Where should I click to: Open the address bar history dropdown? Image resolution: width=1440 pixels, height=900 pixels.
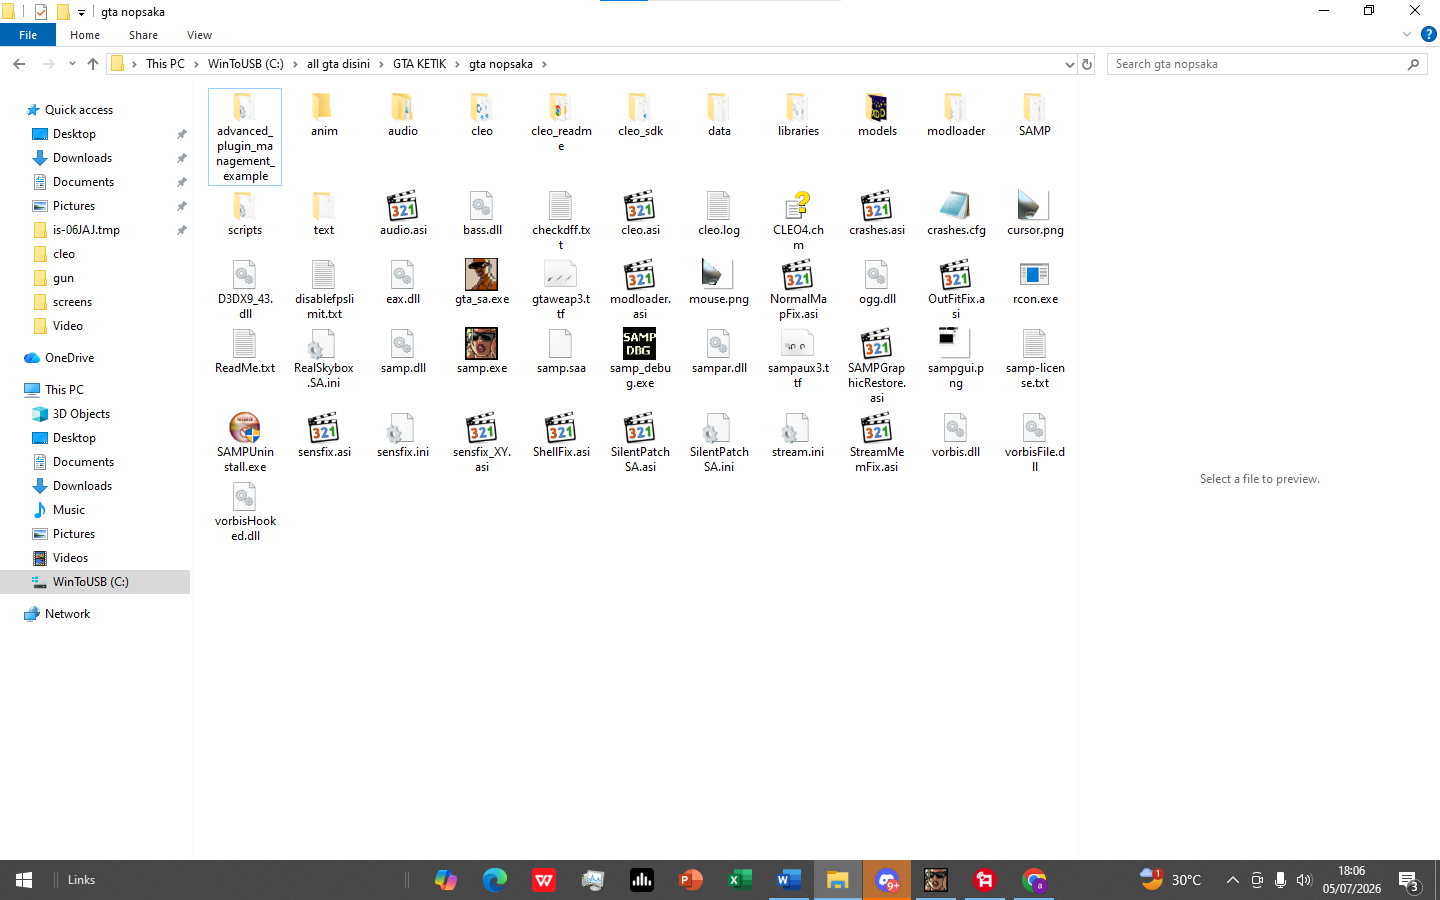click(1069, 64)
